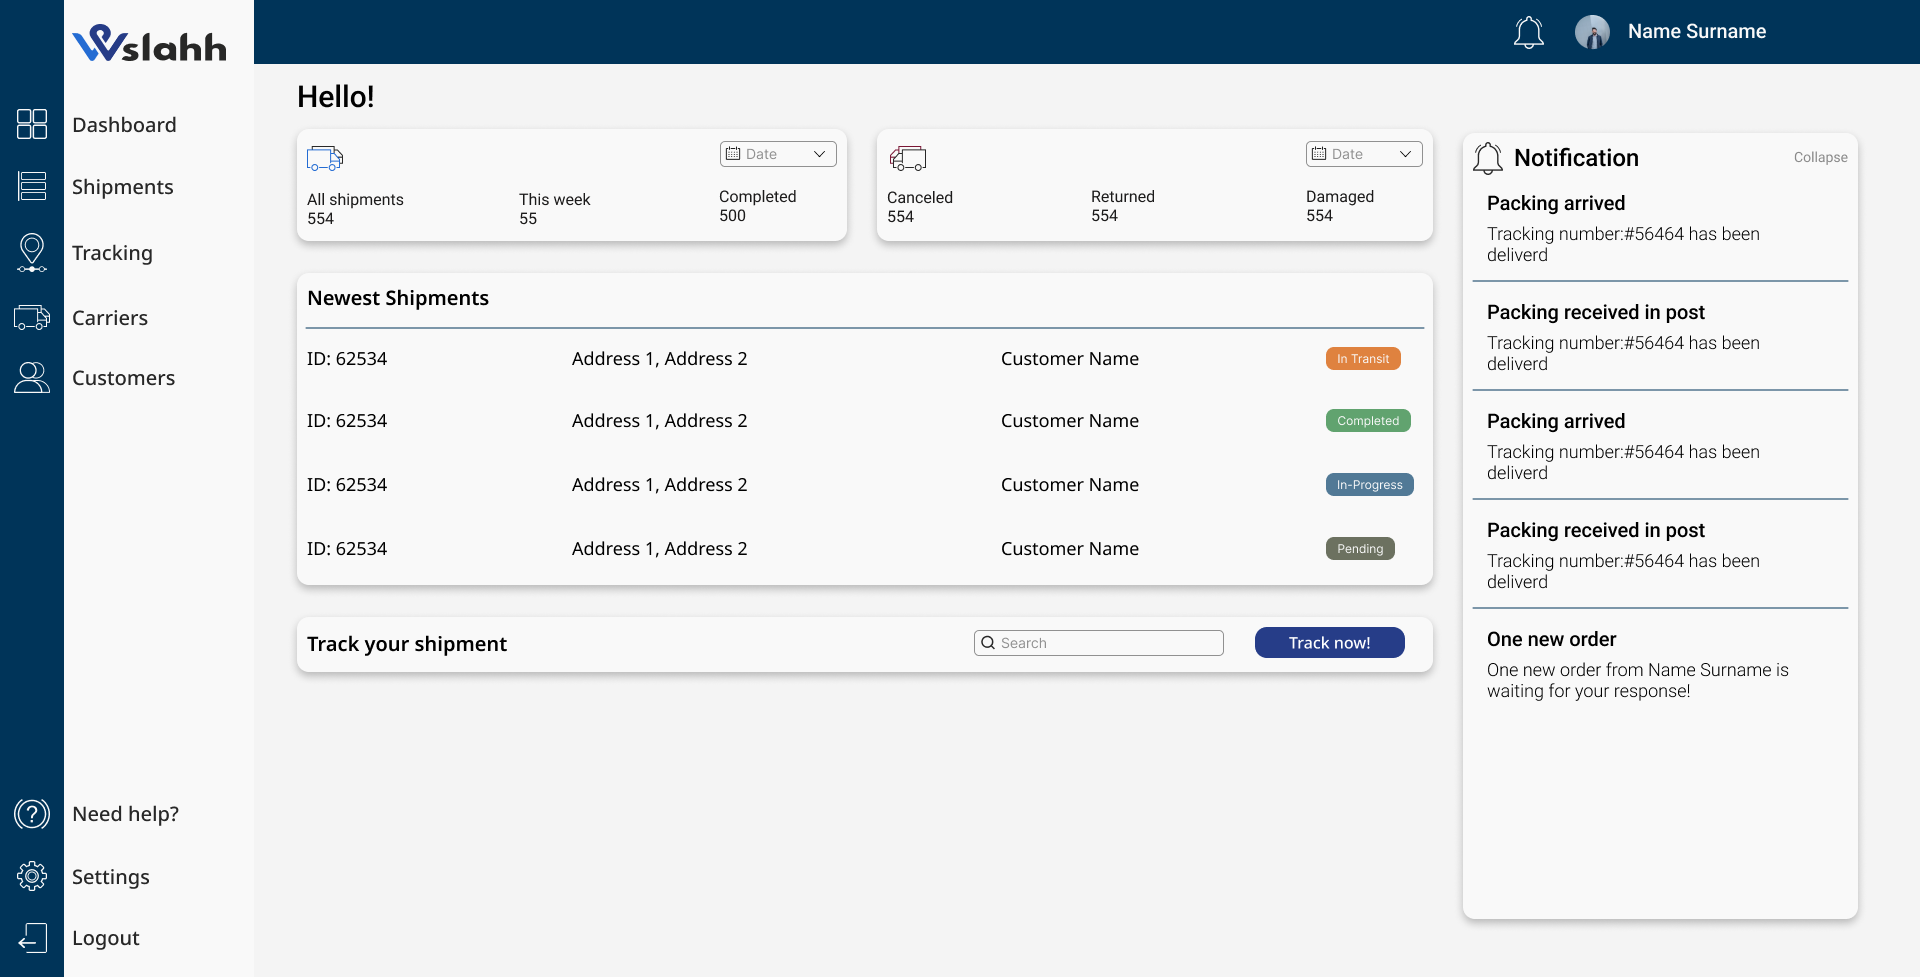Click the notification bell in the top bar
The height and width of the screenshot is (977, 1920).
[x=1528, y=32]
